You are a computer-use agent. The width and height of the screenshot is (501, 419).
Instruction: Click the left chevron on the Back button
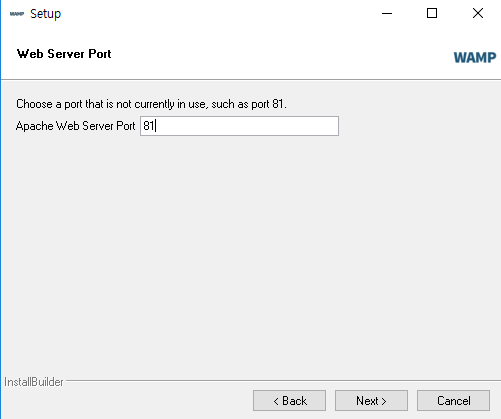tap(276, 401)
